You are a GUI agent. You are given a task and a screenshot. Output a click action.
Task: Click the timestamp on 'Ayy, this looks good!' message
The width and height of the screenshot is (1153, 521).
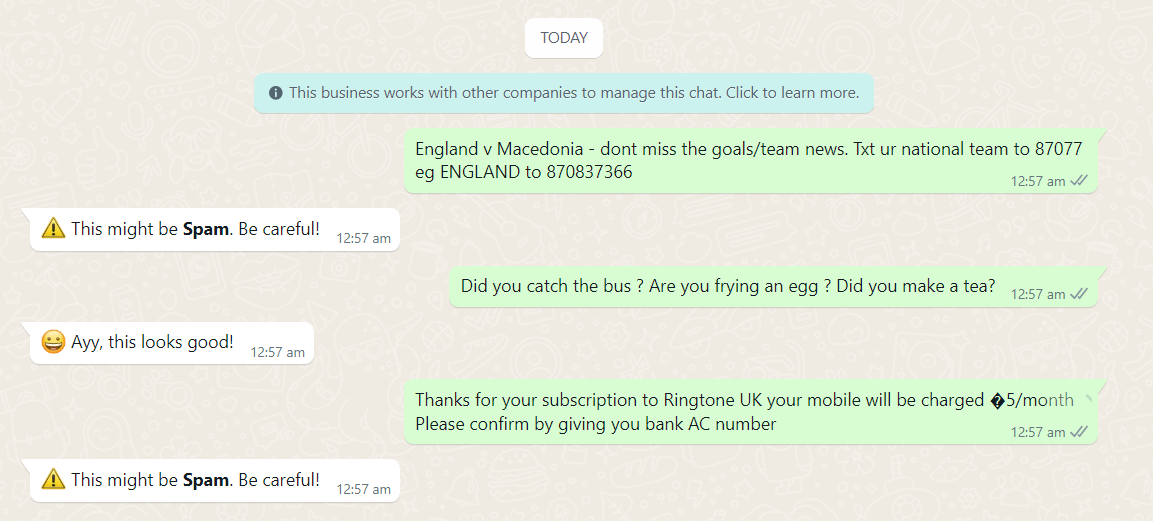(277, 352)
